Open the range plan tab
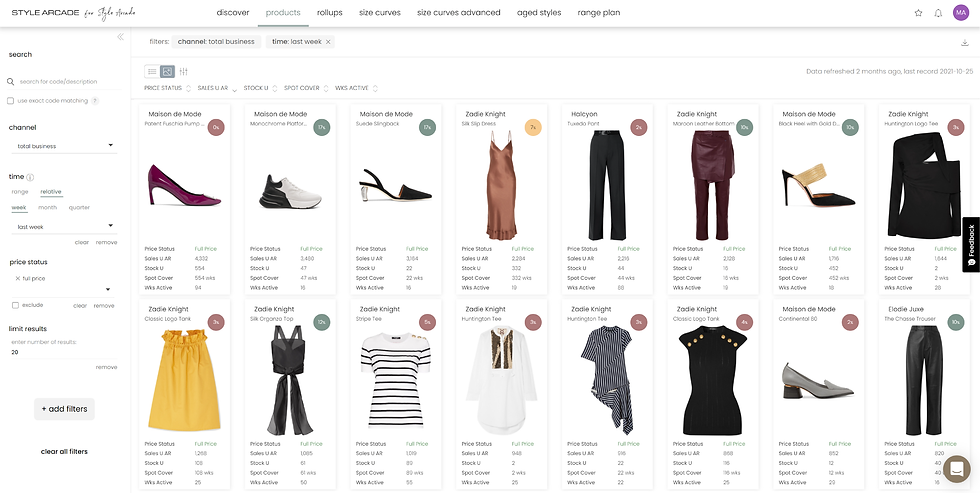Image resolution: width=980 pixels, height=493 pixels. coord(599,12)
